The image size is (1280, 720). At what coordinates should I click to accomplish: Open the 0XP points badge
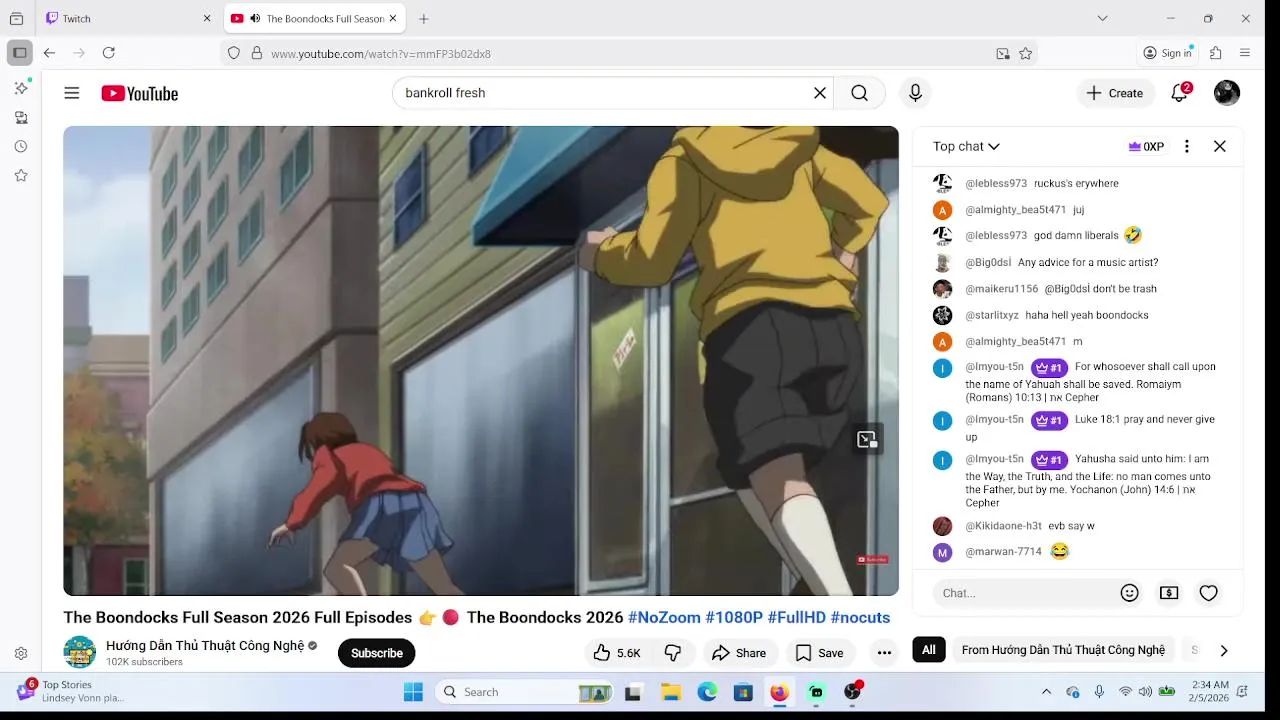(x=1146, y=146)
